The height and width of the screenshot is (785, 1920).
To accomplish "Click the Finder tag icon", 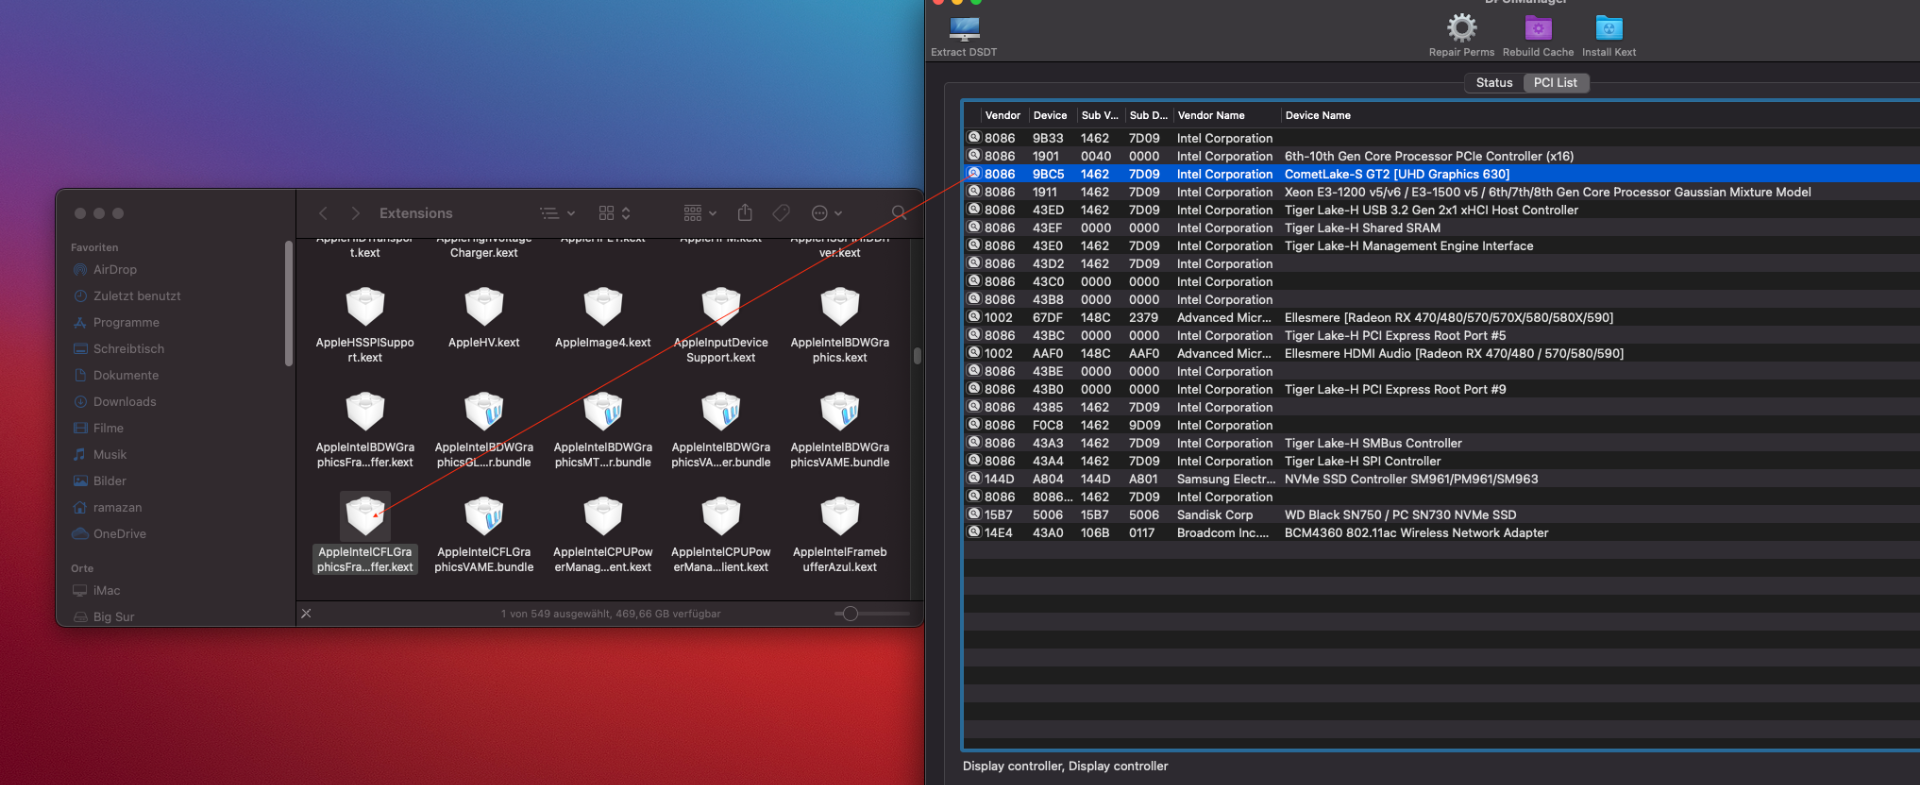I will 781,213.
